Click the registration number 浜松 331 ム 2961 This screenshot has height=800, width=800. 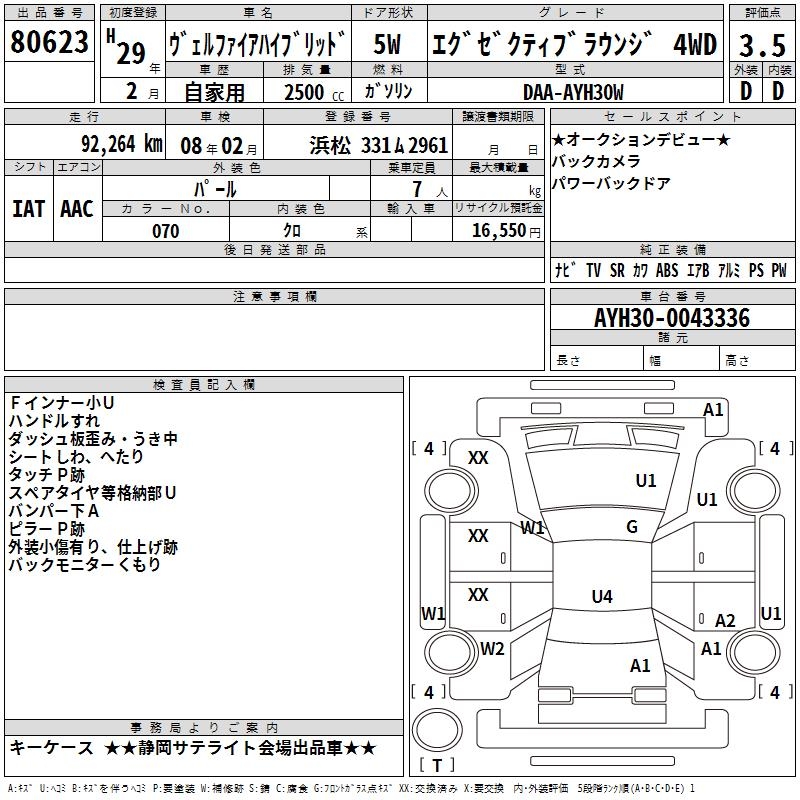tap(379, 146)
